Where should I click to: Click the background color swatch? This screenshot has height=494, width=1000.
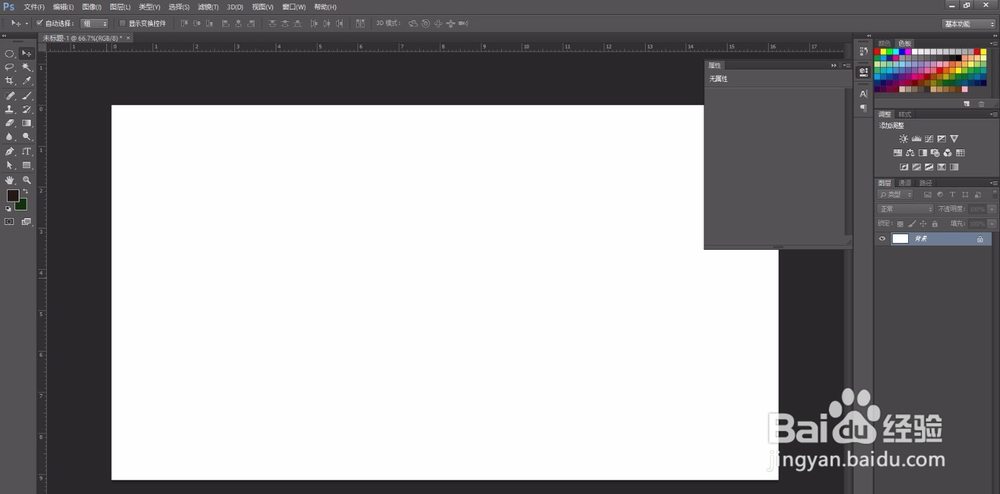(x=22, y=205)
